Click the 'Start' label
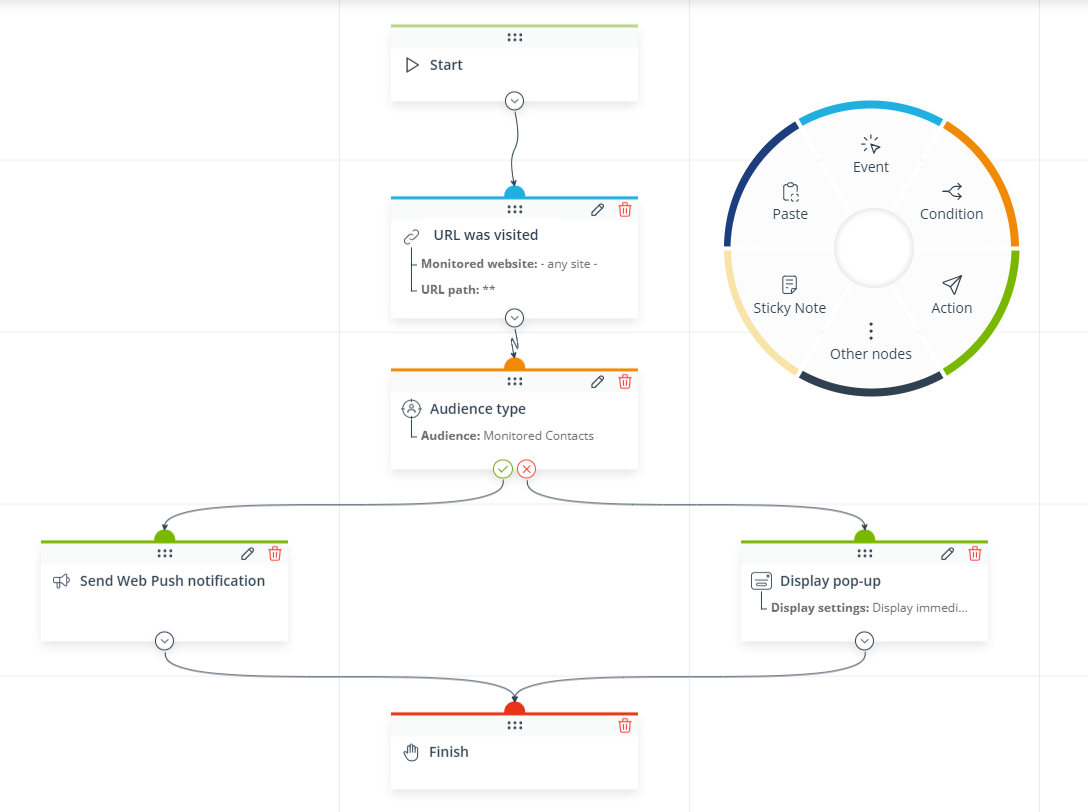This screenshot has width=1088, height=812. [x=445, y=65]
